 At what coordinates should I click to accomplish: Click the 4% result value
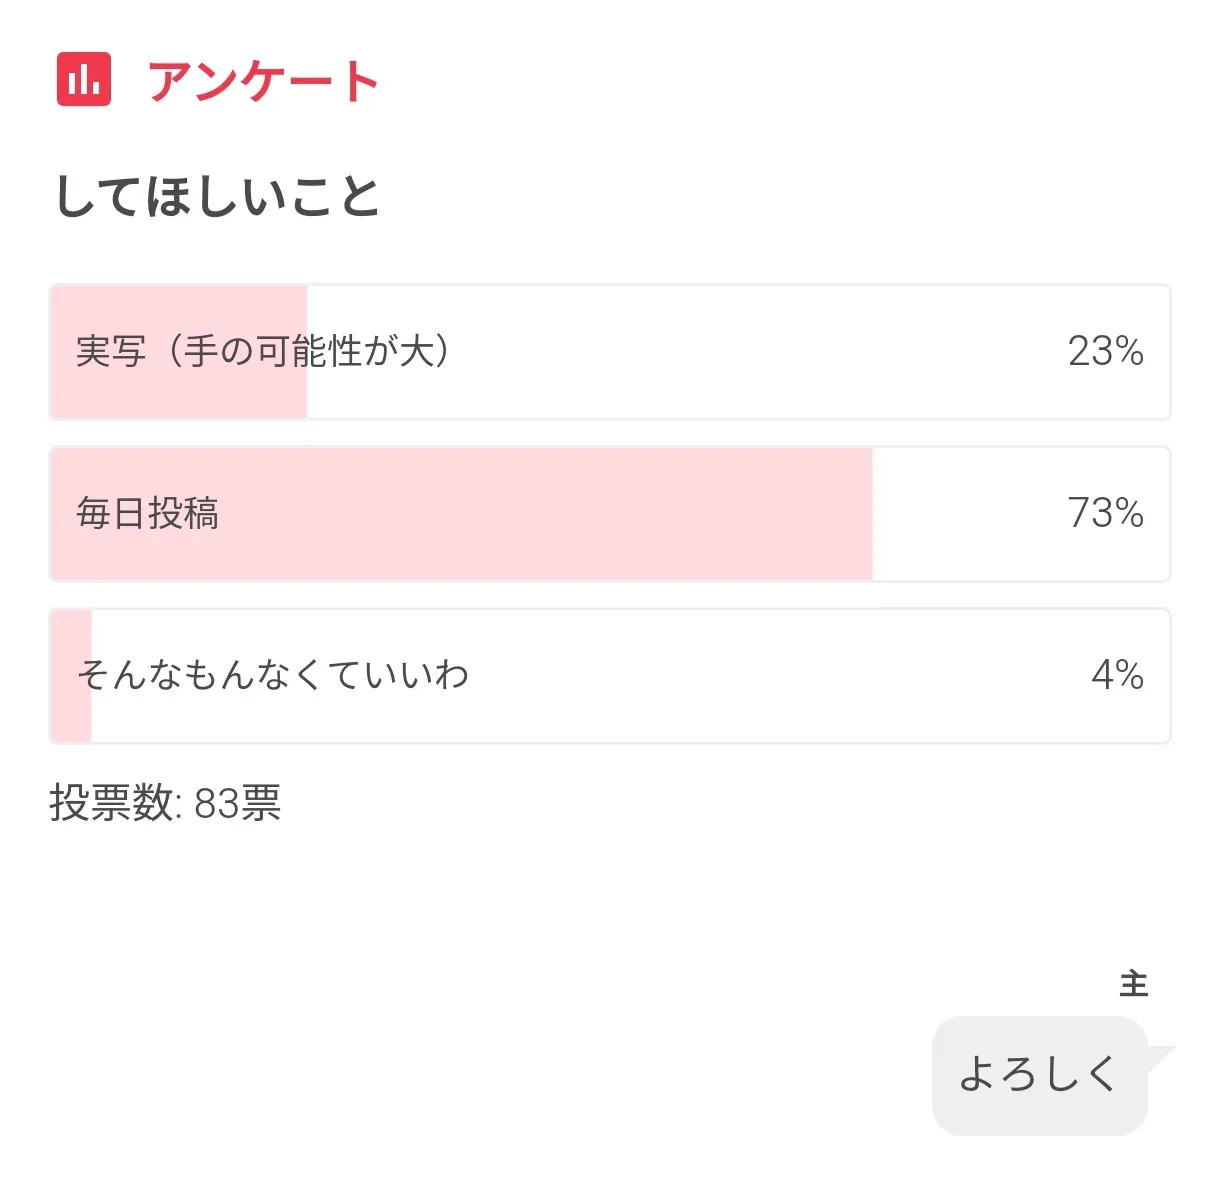(1117, 675)
